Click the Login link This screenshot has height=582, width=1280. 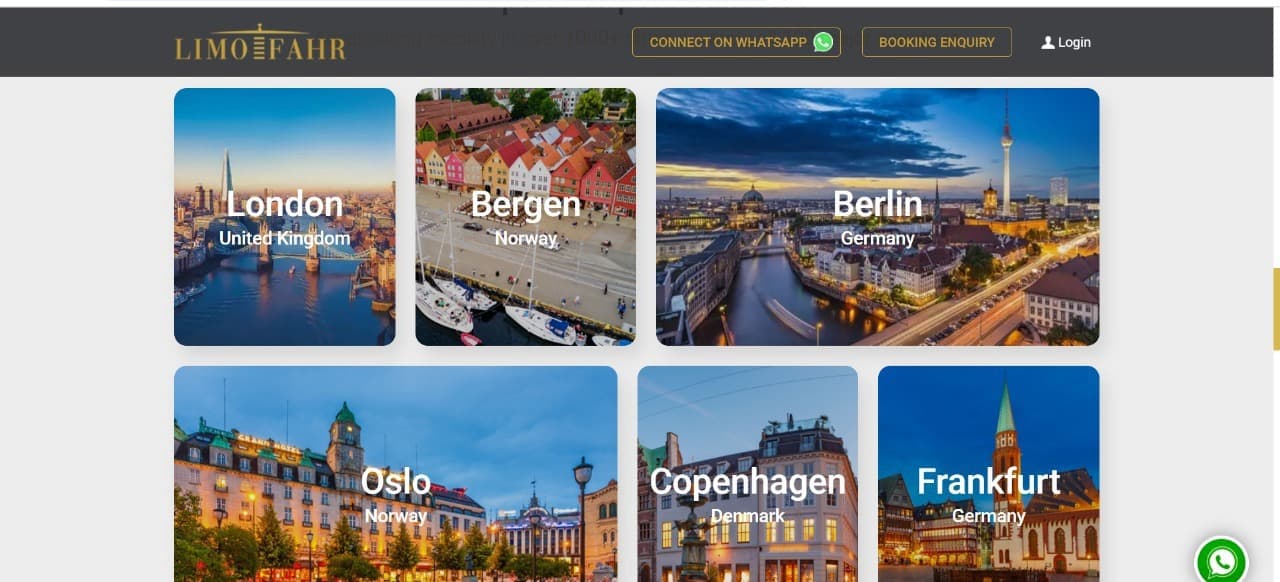click(x=1066, y=43)
